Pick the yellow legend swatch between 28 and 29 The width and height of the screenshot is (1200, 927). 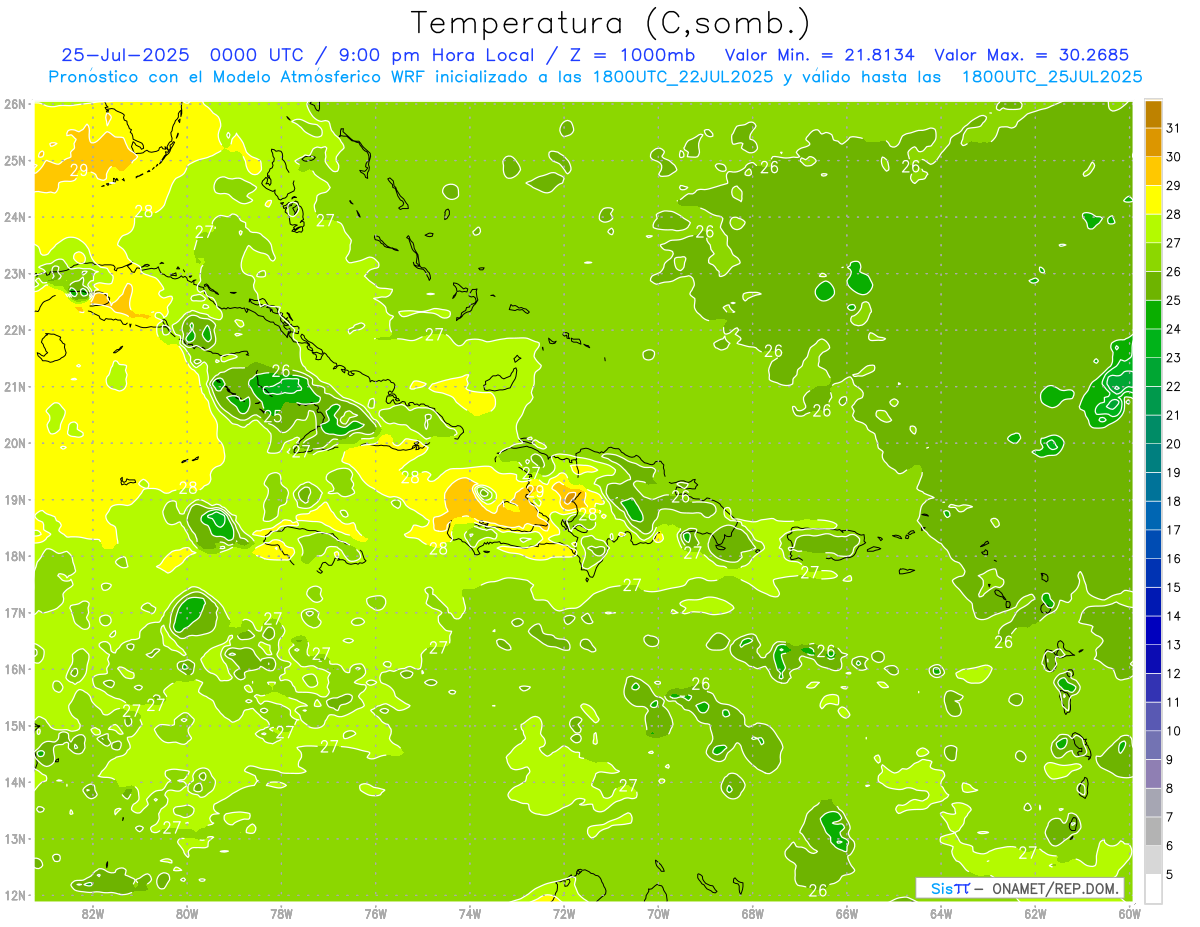pyautogui.click(x=1153, y=199)
